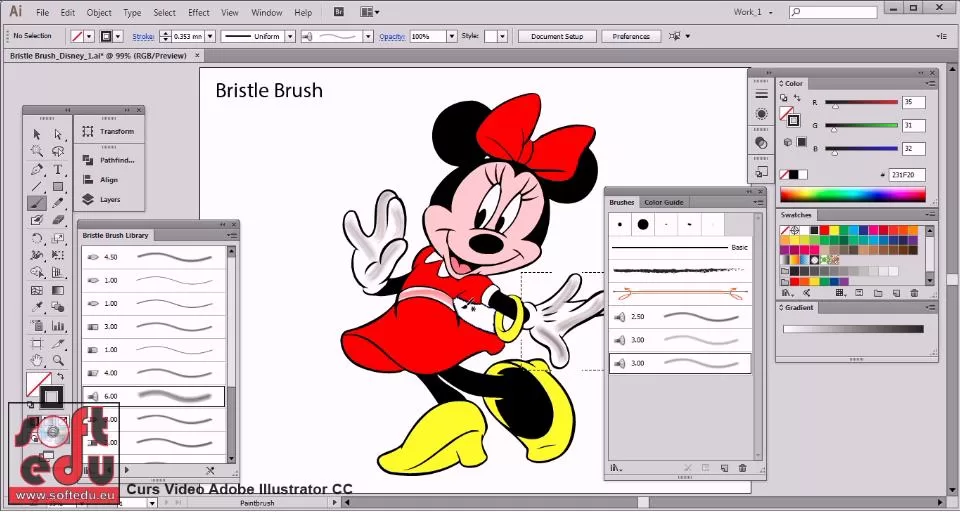Select the 6.00 bristle brush in library

tap(154, 396)
